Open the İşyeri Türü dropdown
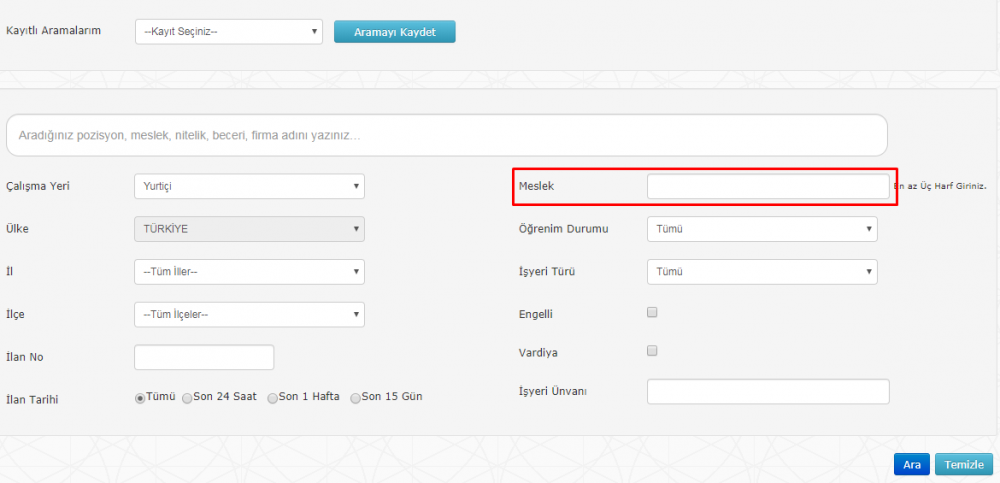Screen dimensions: 1000x483 pos(762,272)
